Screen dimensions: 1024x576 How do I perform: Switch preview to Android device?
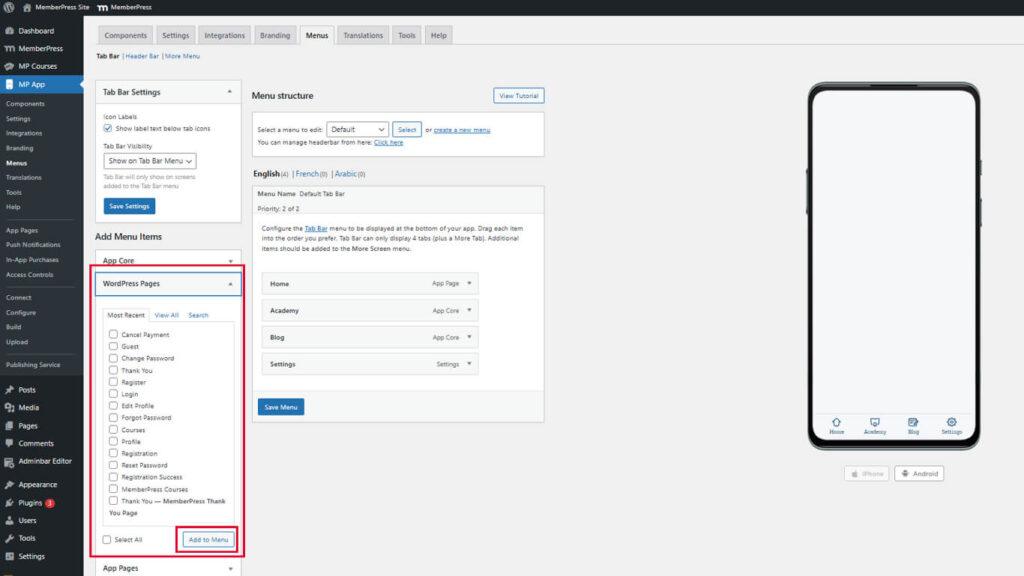(x=918, y=473)
